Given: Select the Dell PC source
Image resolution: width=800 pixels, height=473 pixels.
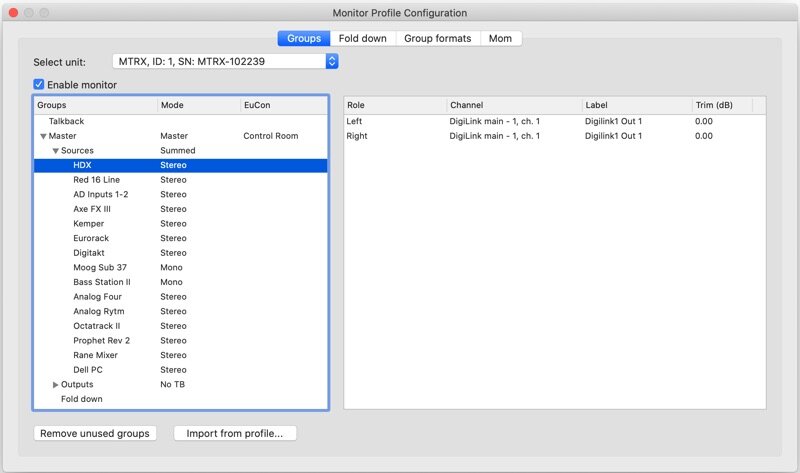Looking at the screenshot, I should pyautogui.click(x=181, y=370).
